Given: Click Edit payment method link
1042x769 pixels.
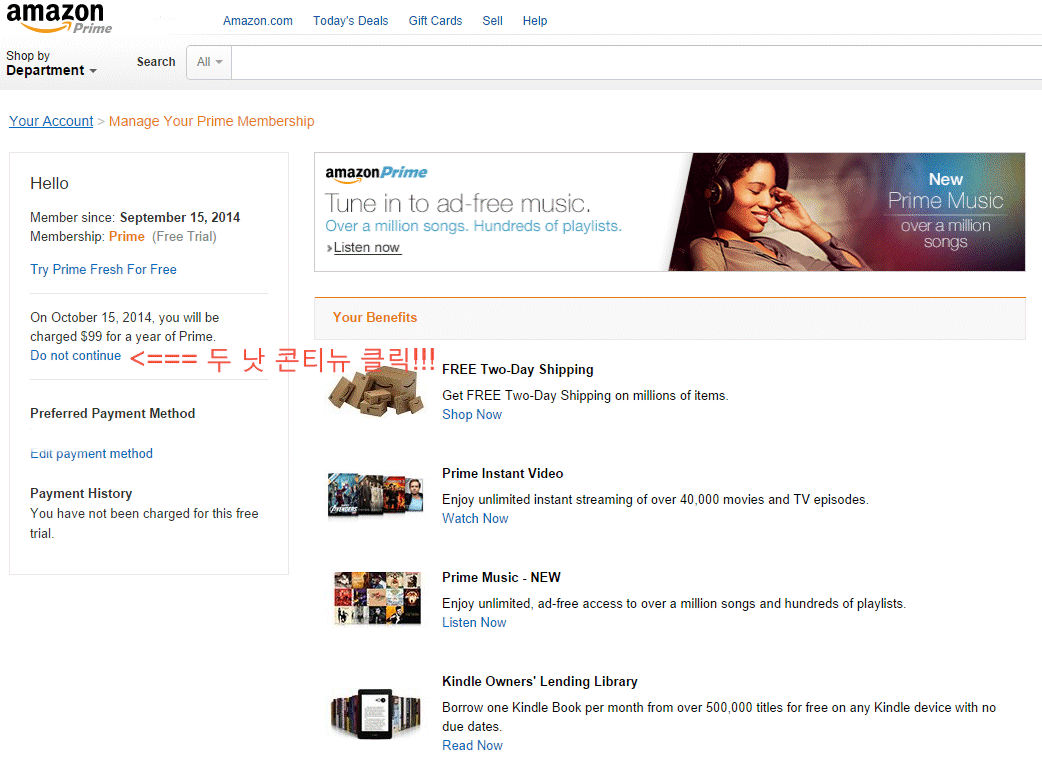Looking at the screenshot, I should [x=91, y=454].
